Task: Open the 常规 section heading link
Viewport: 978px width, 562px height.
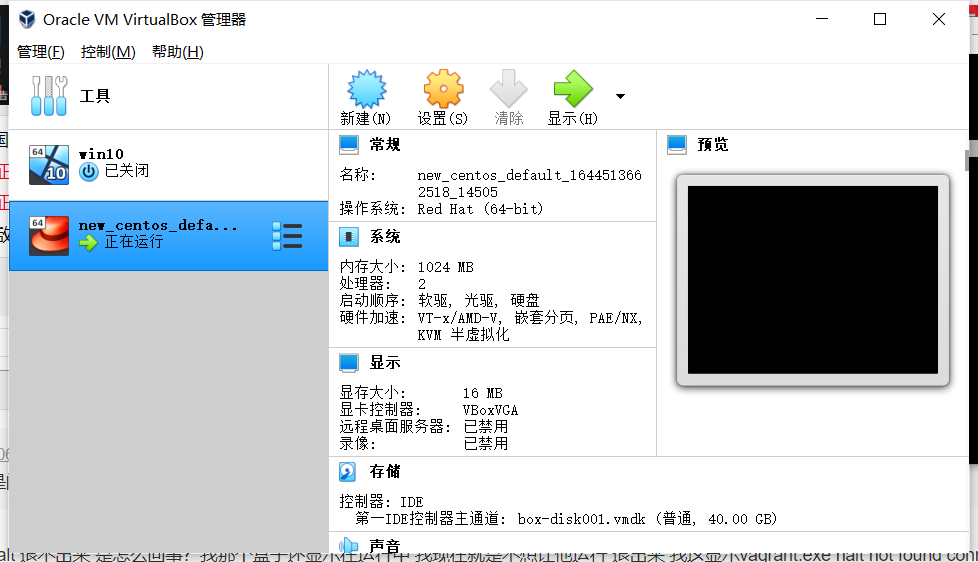Action: pos(385,145)
